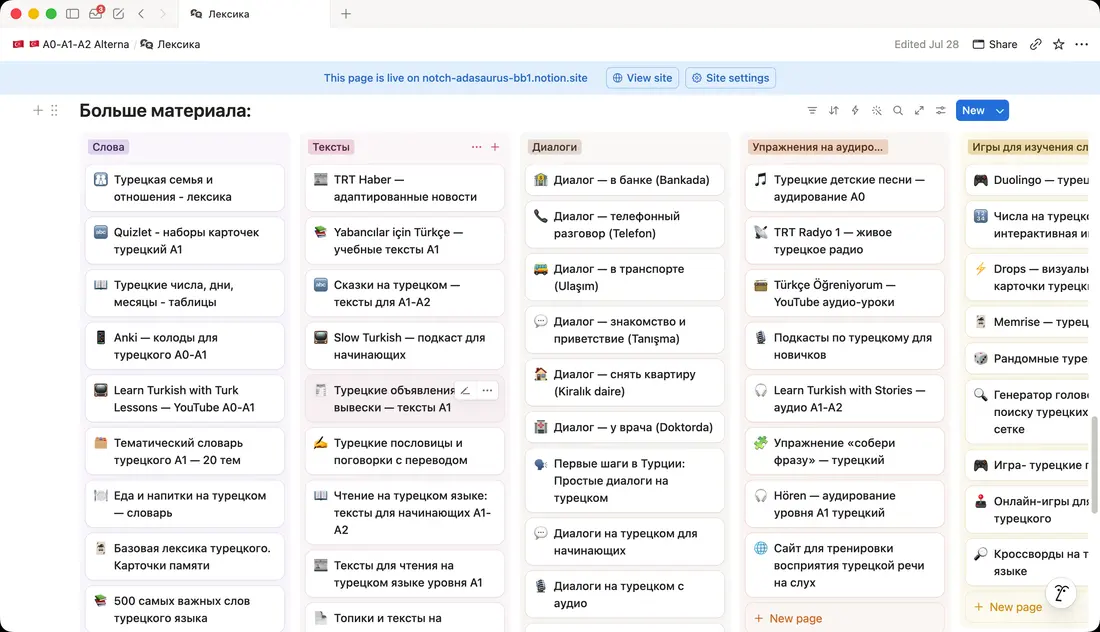Create a new page with compose icon

pos(119,13)
